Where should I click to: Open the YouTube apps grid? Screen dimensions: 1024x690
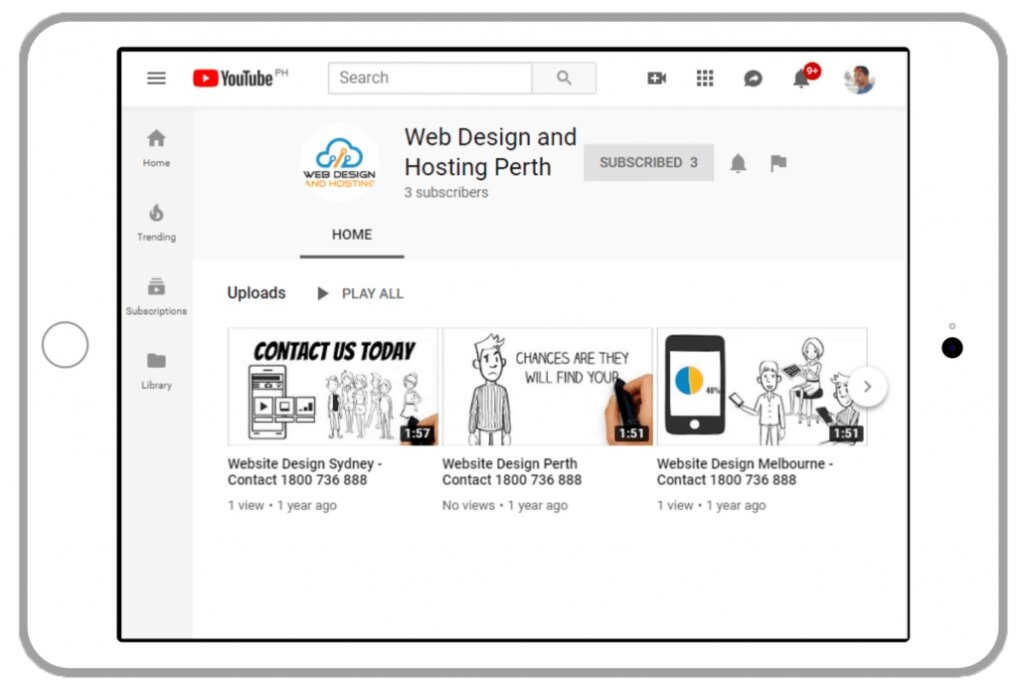click(x=705, y=78)
